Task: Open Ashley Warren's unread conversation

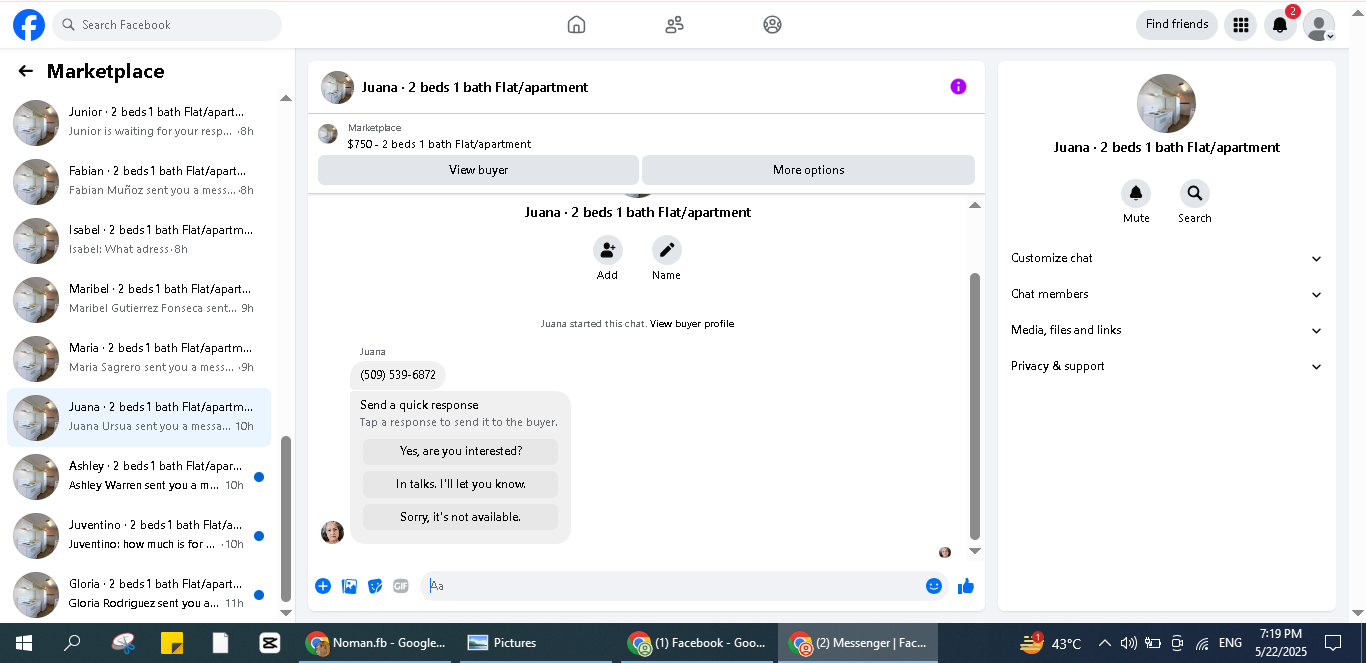Action: point(139,476)
